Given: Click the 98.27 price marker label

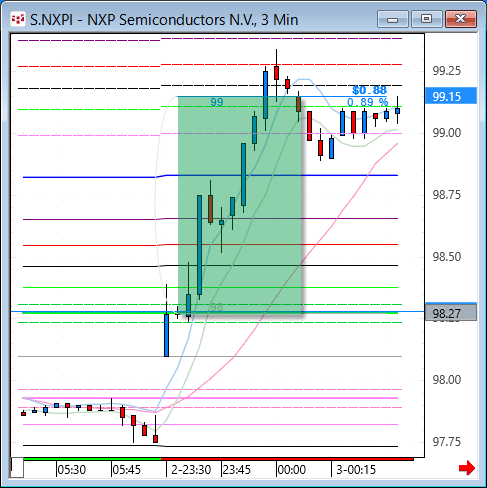Looking at the screenshot, I should click(451, 313).
